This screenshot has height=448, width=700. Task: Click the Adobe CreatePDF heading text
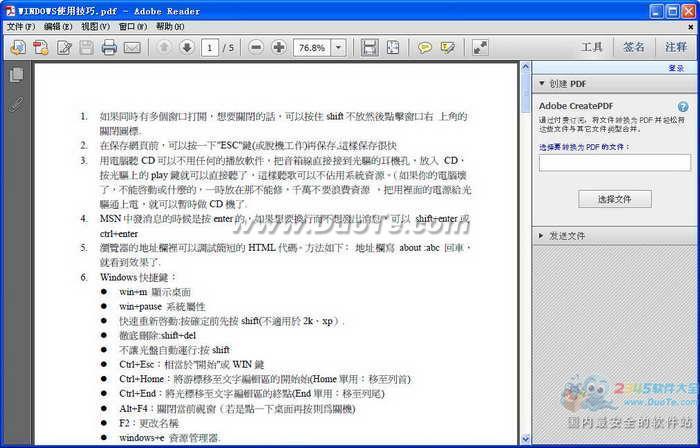click(576, 106)
